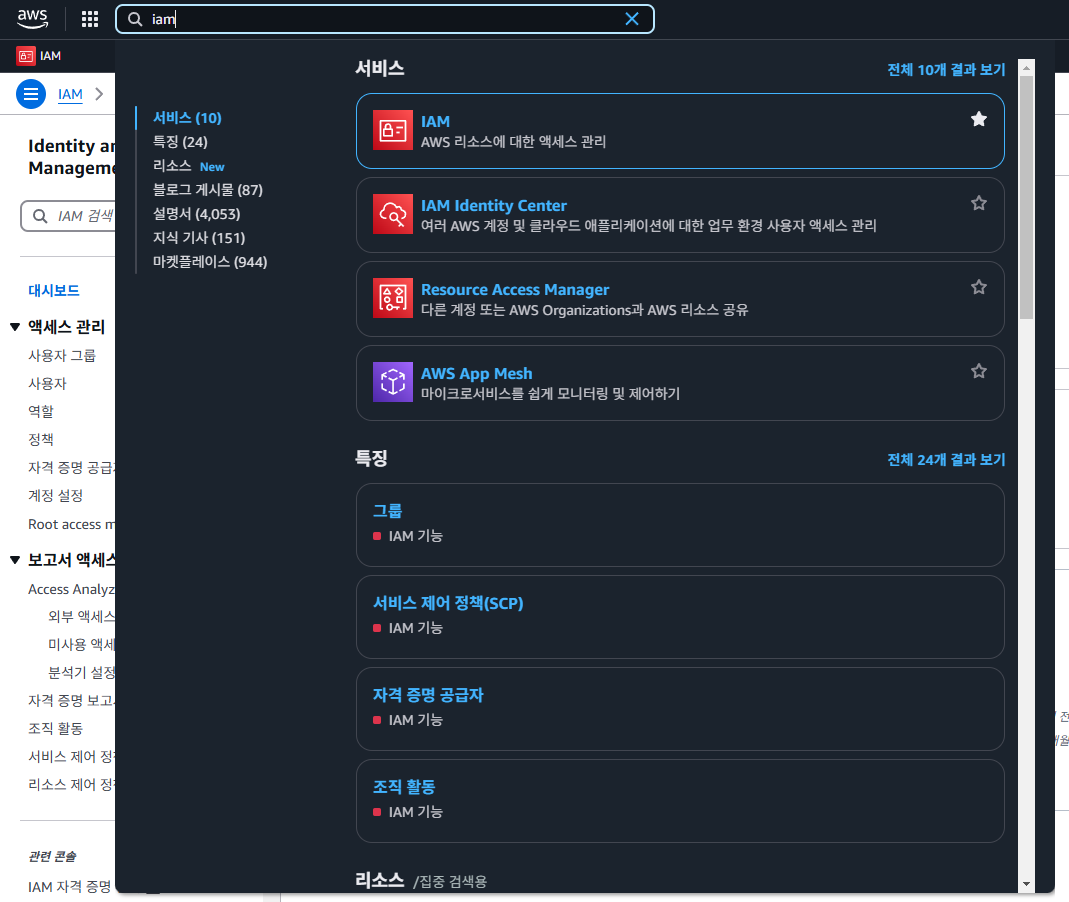The height and width of the screenshot is (902, 1069).
Task: Open the 자격 증명 공급자 feature result
Action: 428,695
